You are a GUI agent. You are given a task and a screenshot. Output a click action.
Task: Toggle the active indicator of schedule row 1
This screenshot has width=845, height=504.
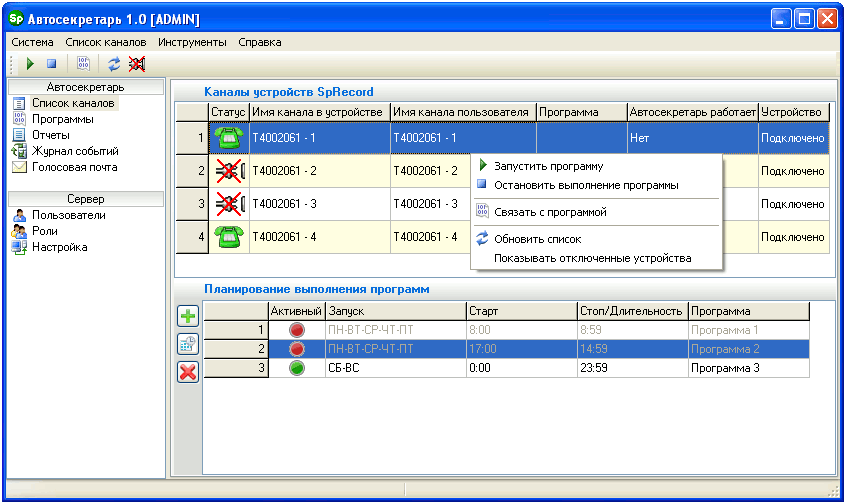pyautogui.click(x=297, y=330)
